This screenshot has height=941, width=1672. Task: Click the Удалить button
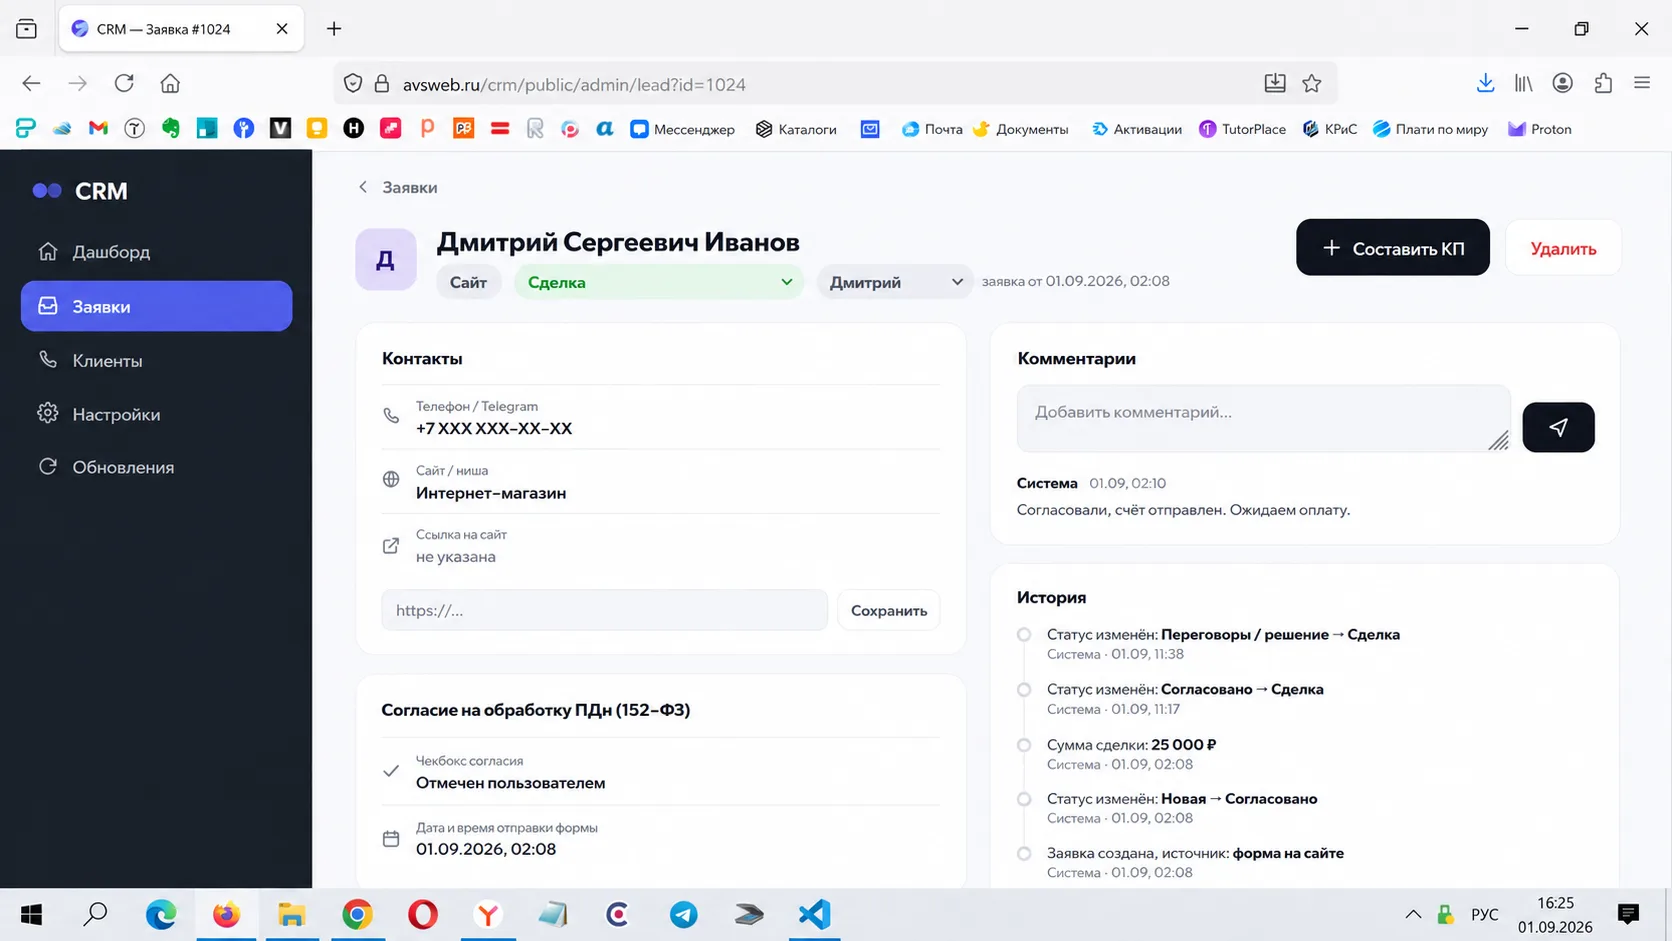pos(1563,248)
